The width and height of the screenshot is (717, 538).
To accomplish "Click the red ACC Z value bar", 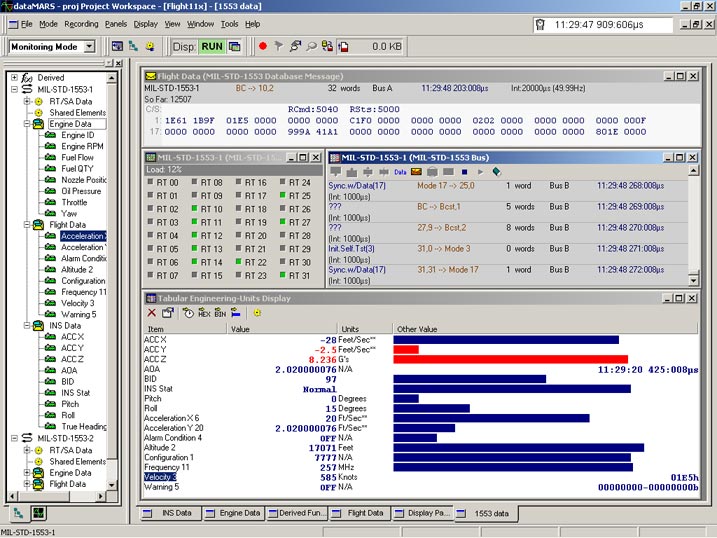I will [510, 359].
